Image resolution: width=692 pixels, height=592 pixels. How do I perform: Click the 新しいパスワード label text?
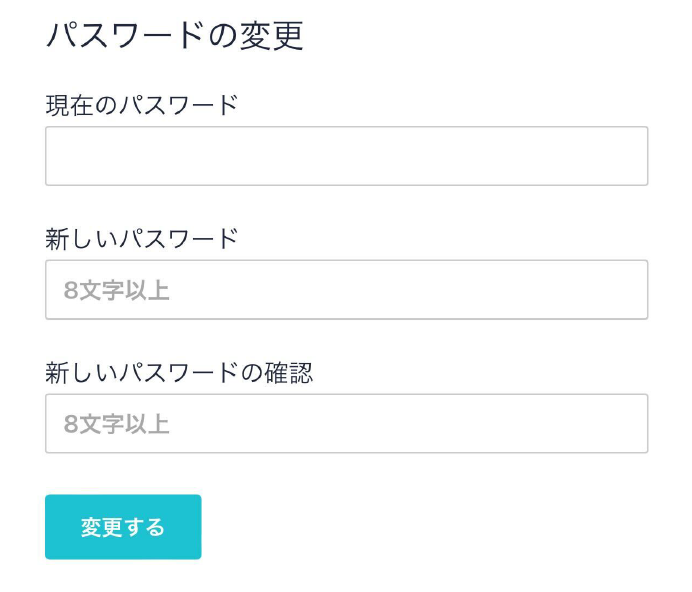tap(142, 238)
